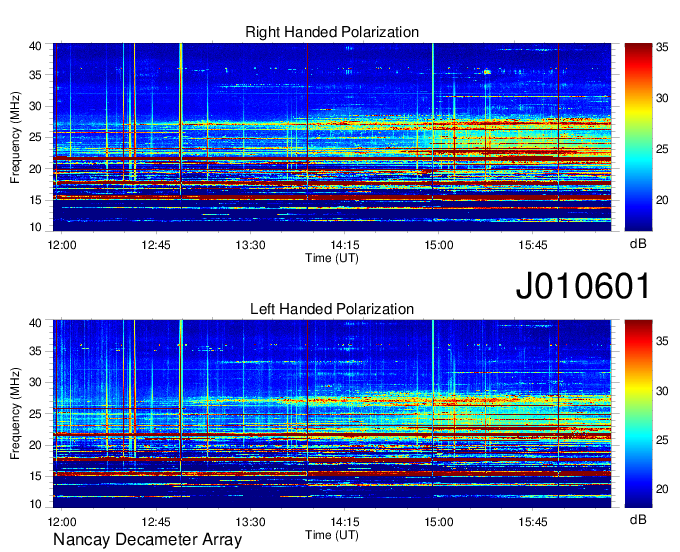The height and width of the screenshot is (552, 680).
Task: Click the "13:30" time tick of Left Handed plot
Action: tap(251, 522)
